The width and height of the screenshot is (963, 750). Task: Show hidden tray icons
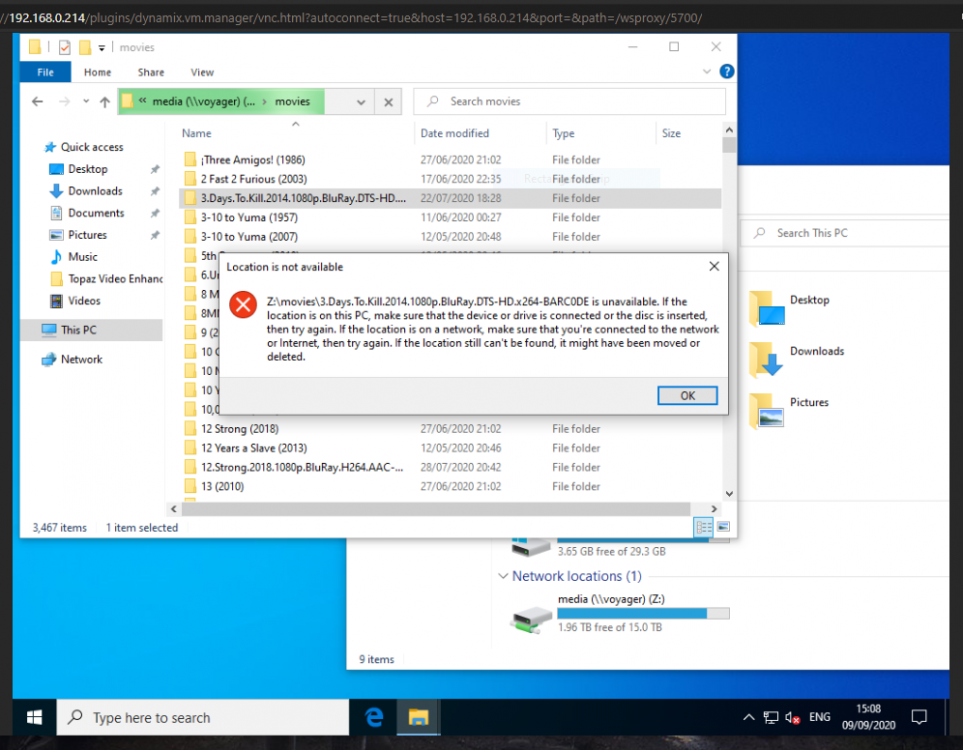[748, 717]
